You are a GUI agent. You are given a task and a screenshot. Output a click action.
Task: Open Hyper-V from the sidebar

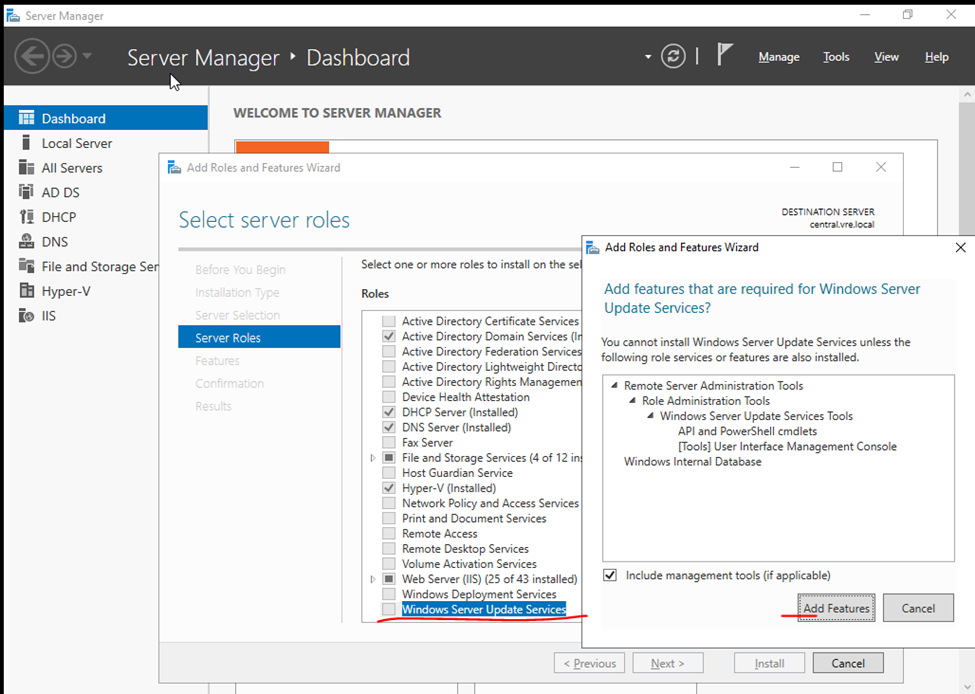tap(67, 291)
